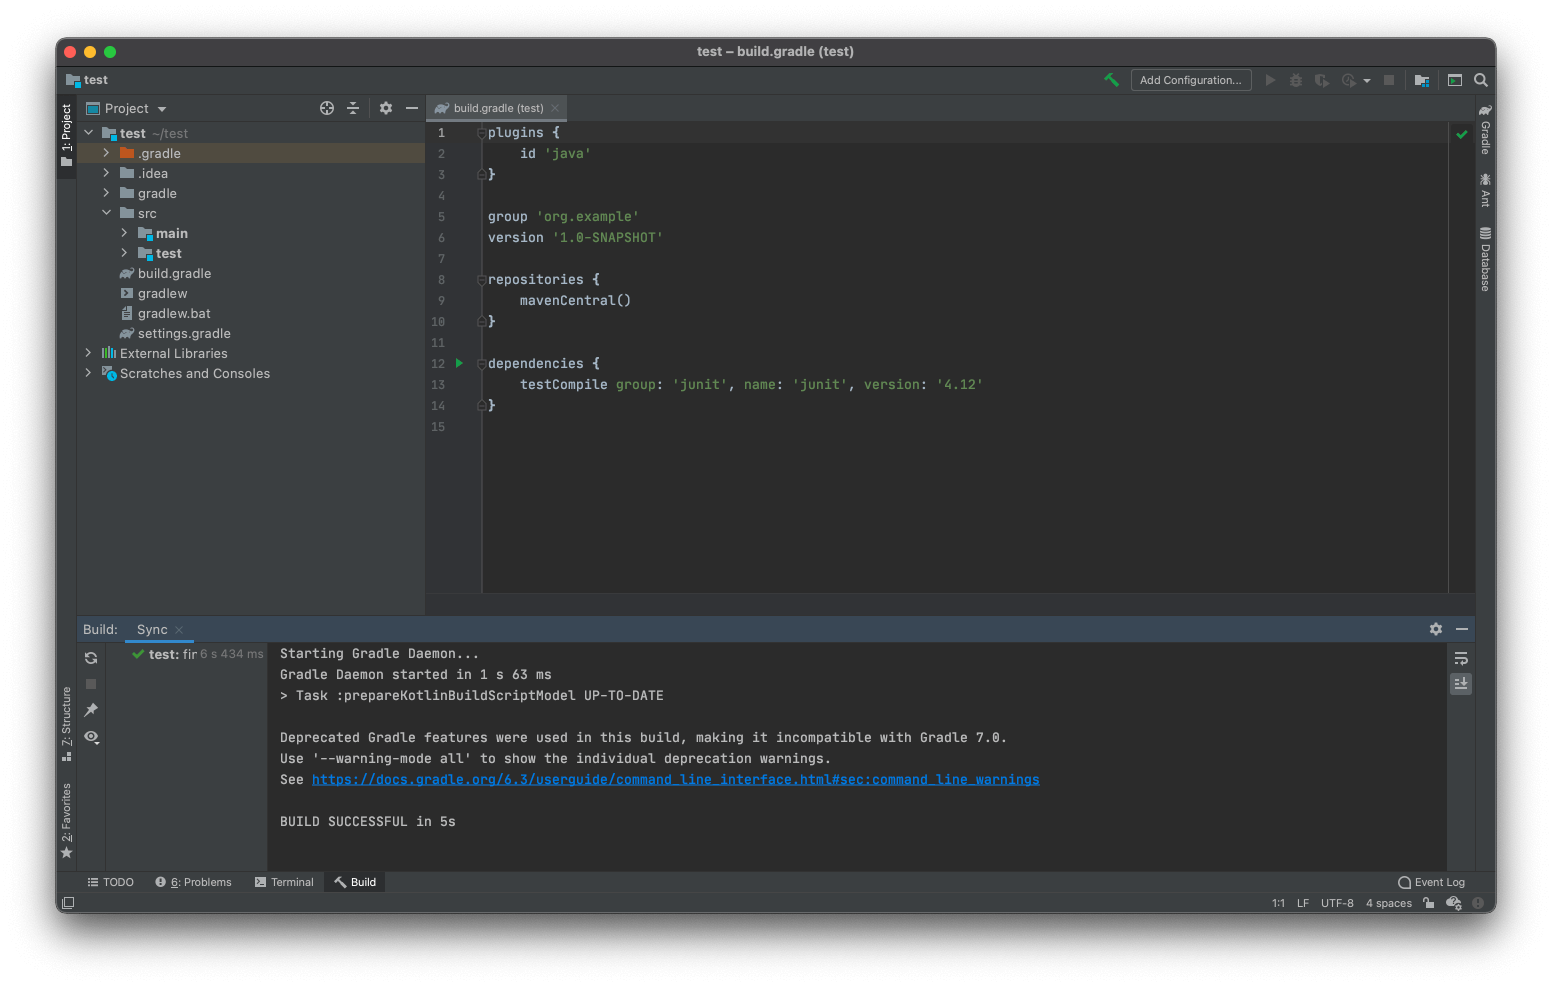Collapse all in Project view
Screen dimensions: 1552x987
[x=353, y=107]
